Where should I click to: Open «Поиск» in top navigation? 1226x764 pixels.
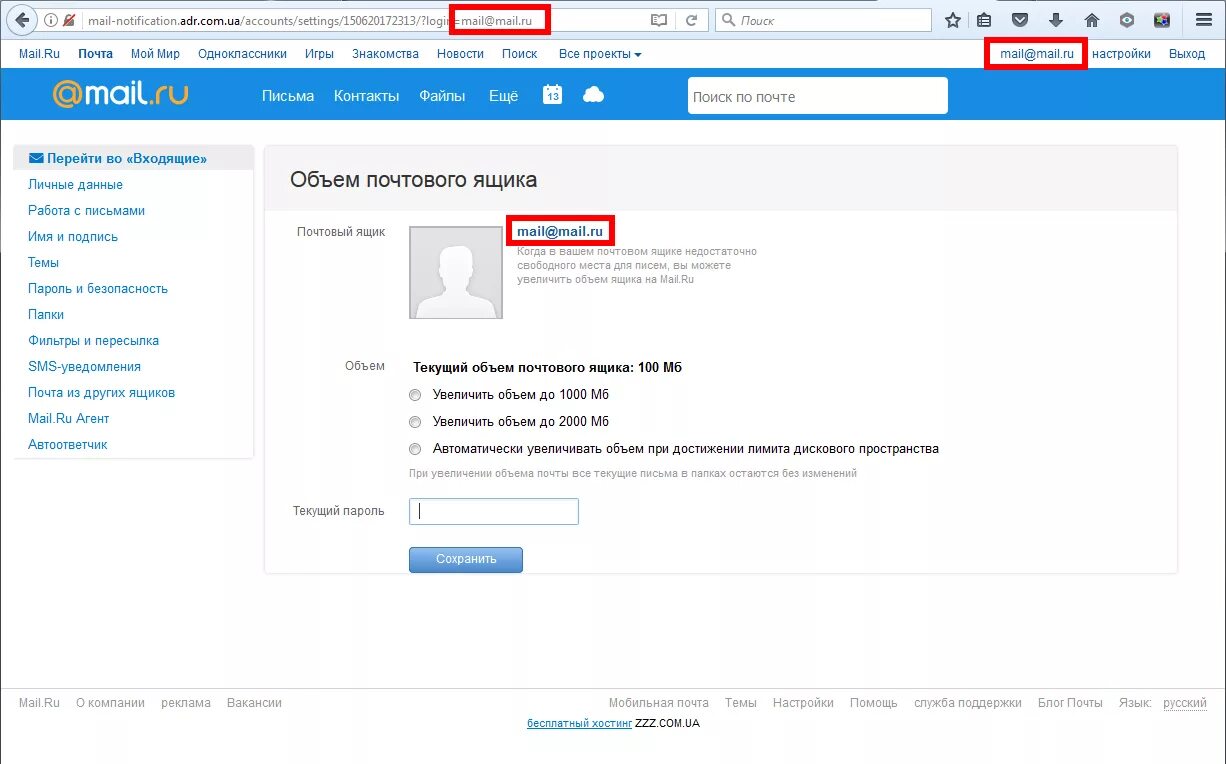pos(520,54)
